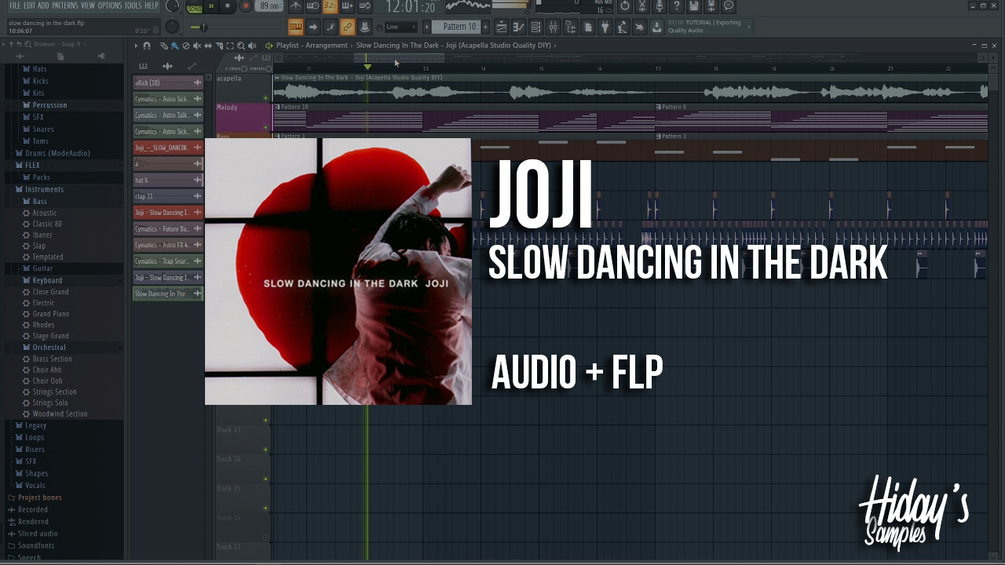Image resolution: width=1005 pixels, height=565 pixels.
Task: Click the record button
Action: [x=245, y=6]
